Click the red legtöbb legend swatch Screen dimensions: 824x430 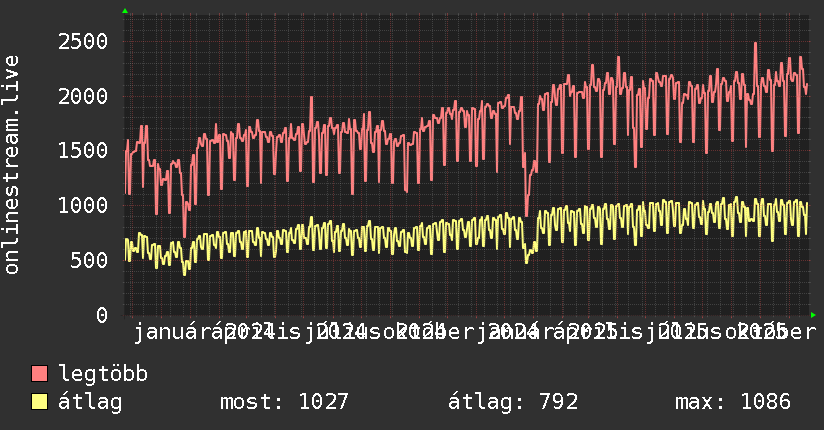point(40,374)
